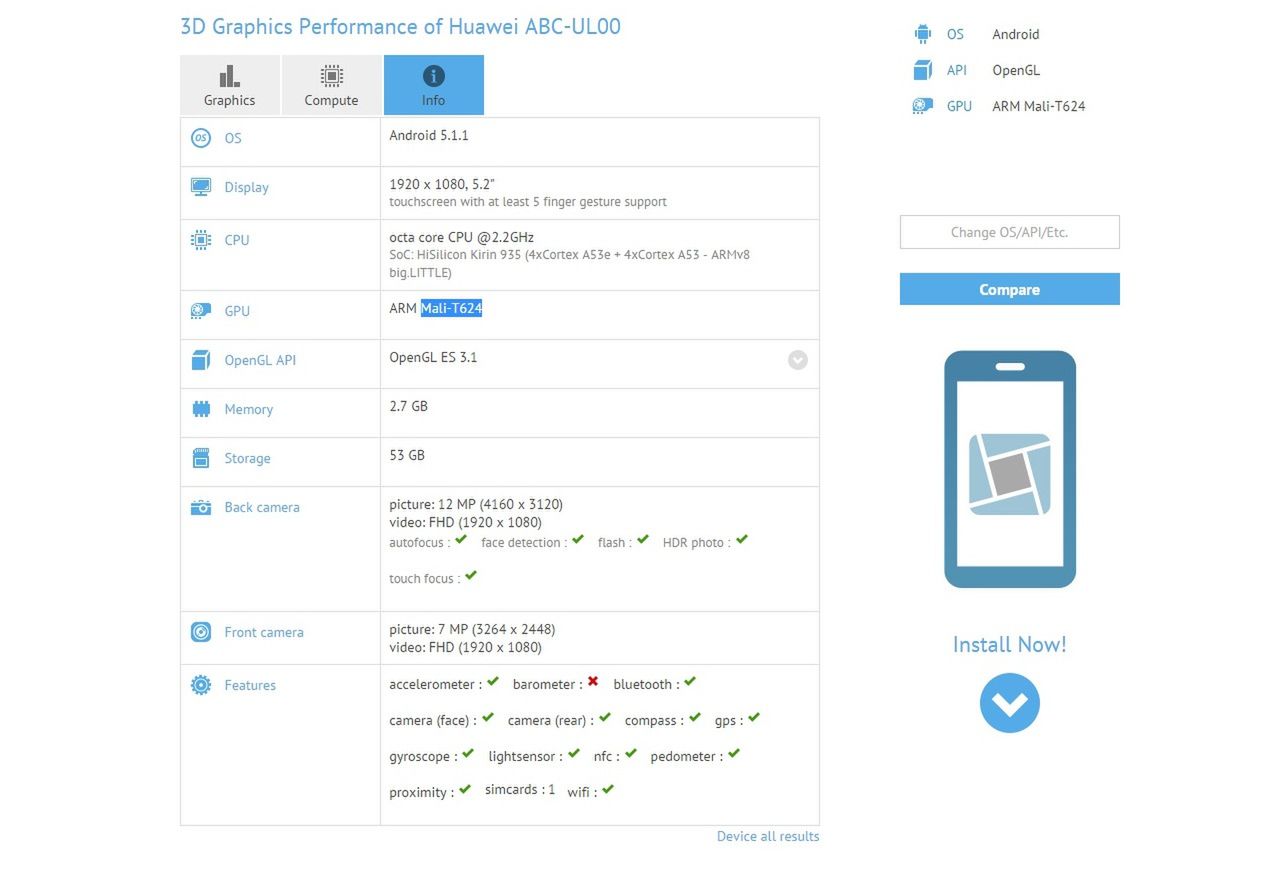1270x875 pixels.
Task: Click the Memory chip icon
Action: pos(201,409)
